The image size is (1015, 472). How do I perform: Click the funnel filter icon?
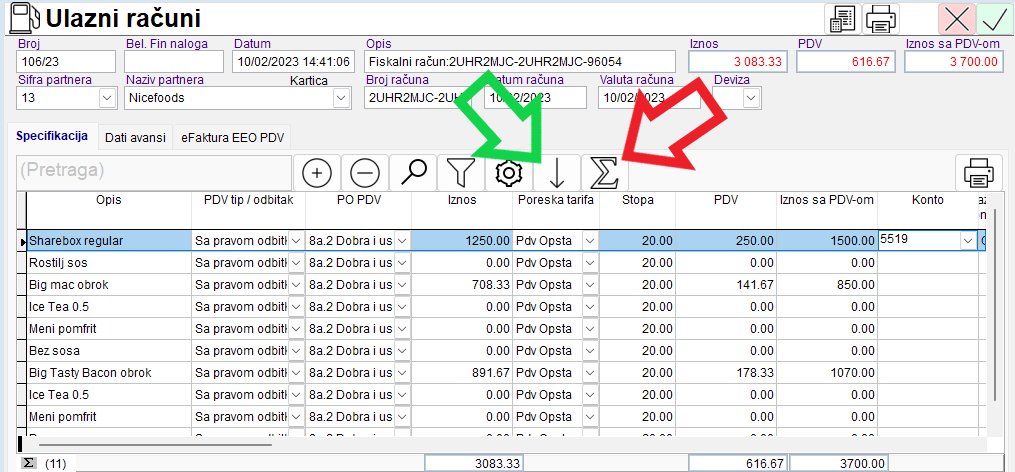point(460,173)
